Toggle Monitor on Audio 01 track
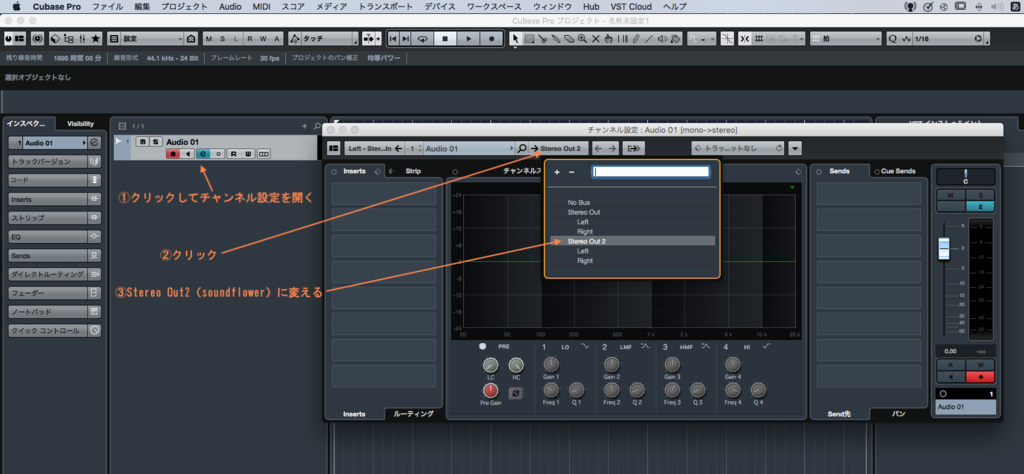This screenshot has width=1024, height=474. tap(188, 153)
